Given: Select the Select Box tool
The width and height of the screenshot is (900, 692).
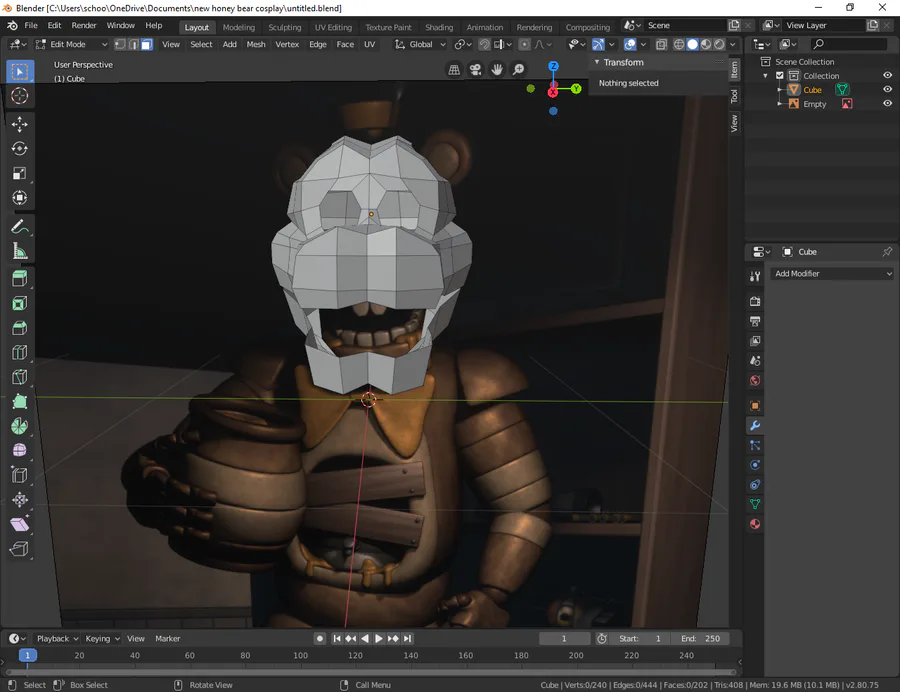Looking at the screenshot, I should pyautogui.click(x=20, y=71).
